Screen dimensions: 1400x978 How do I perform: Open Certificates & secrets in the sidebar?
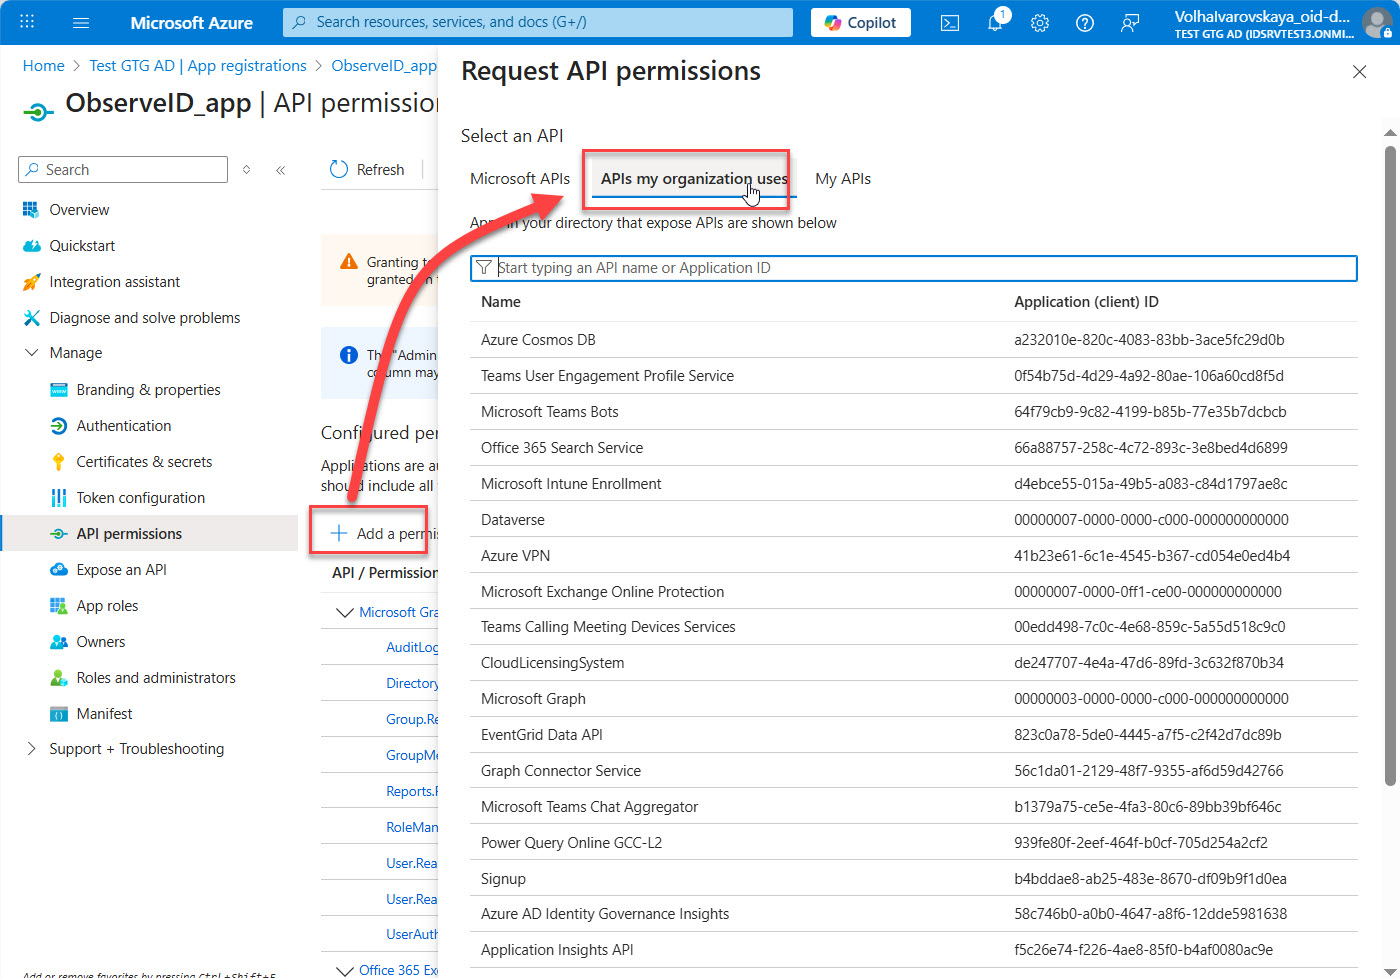tap(144, 462)
